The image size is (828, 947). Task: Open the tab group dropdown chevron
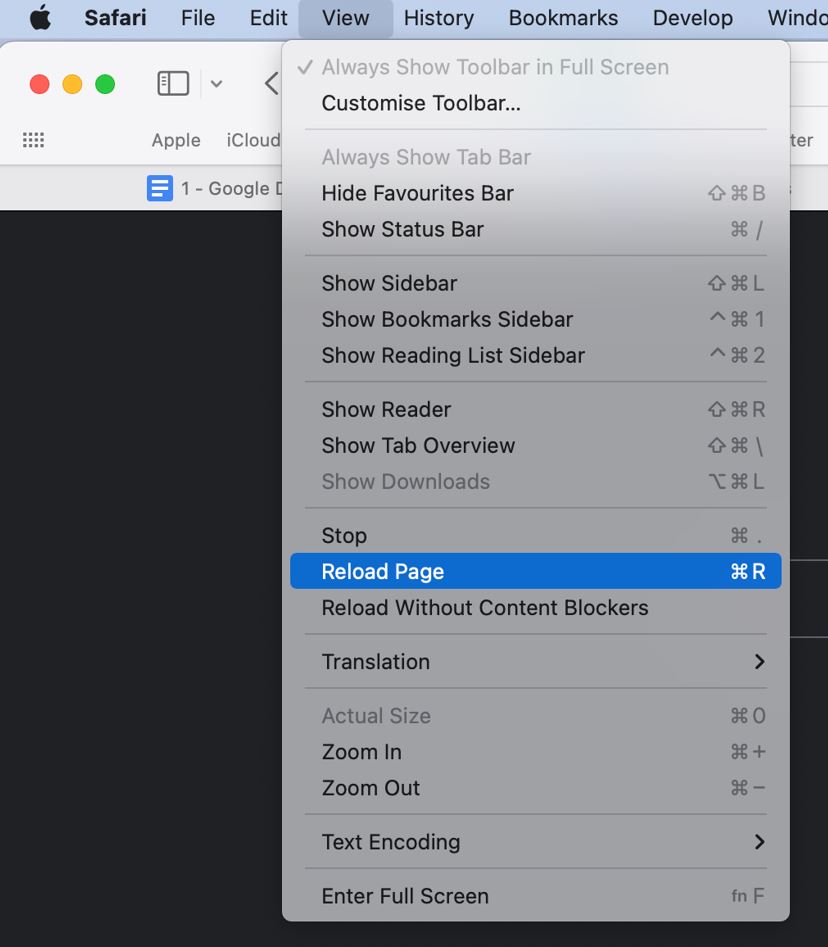coord(216,84)
